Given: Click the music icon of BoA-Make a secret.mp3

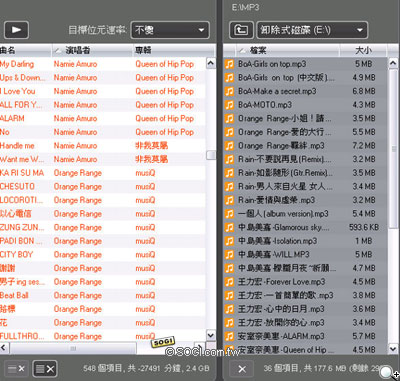Looking at the screenshot, I should pyautogui.click(x=229, y=91).
